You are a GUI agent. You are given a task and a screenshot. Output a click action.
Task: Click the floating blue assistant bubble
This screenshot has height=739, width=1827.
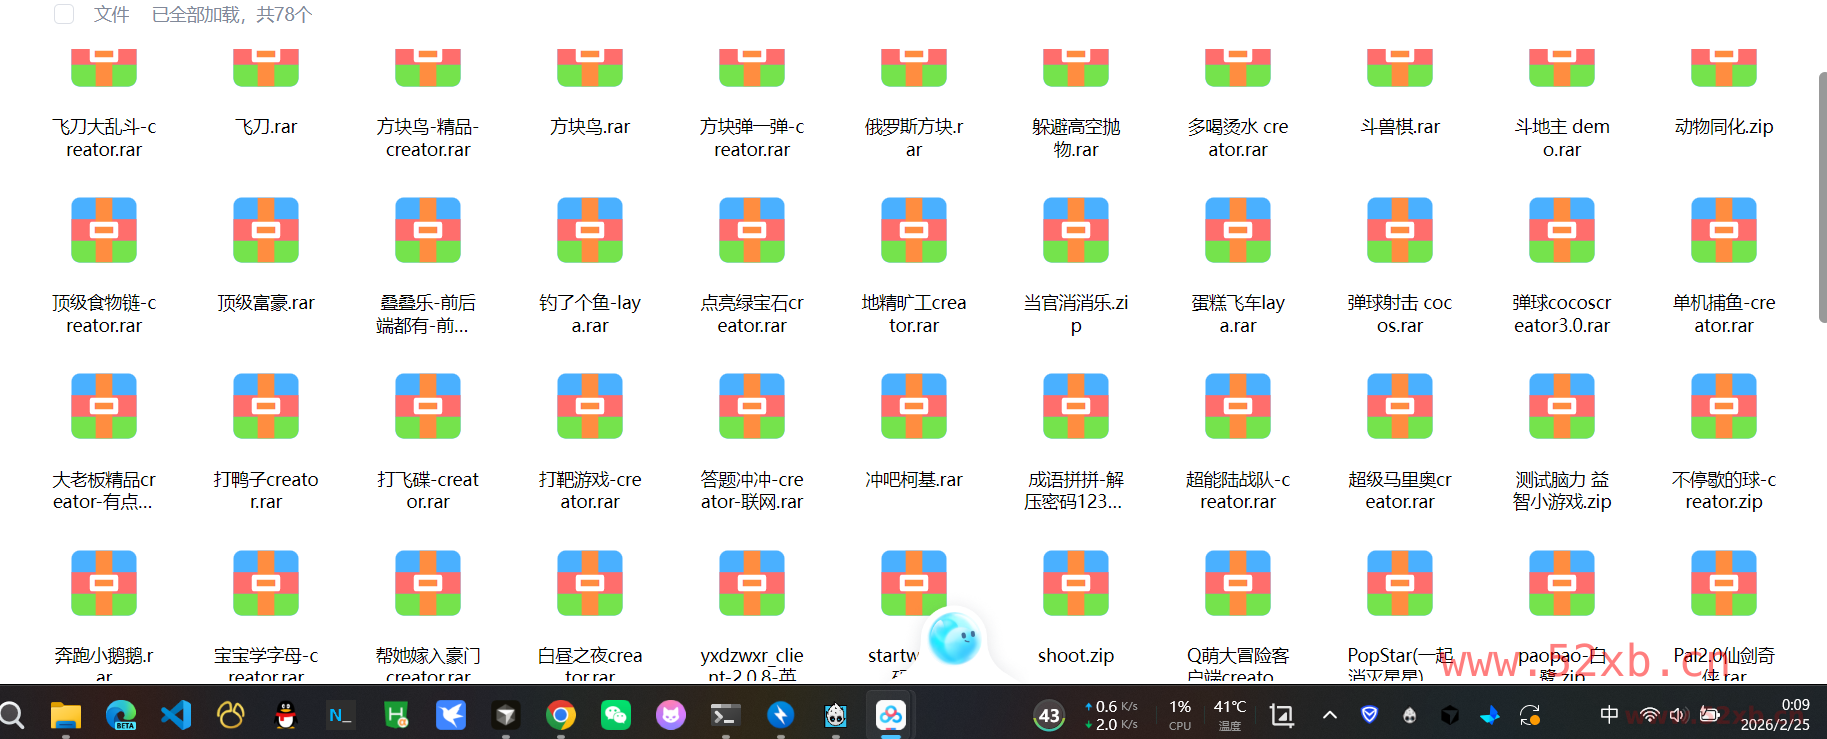point(954,638)
